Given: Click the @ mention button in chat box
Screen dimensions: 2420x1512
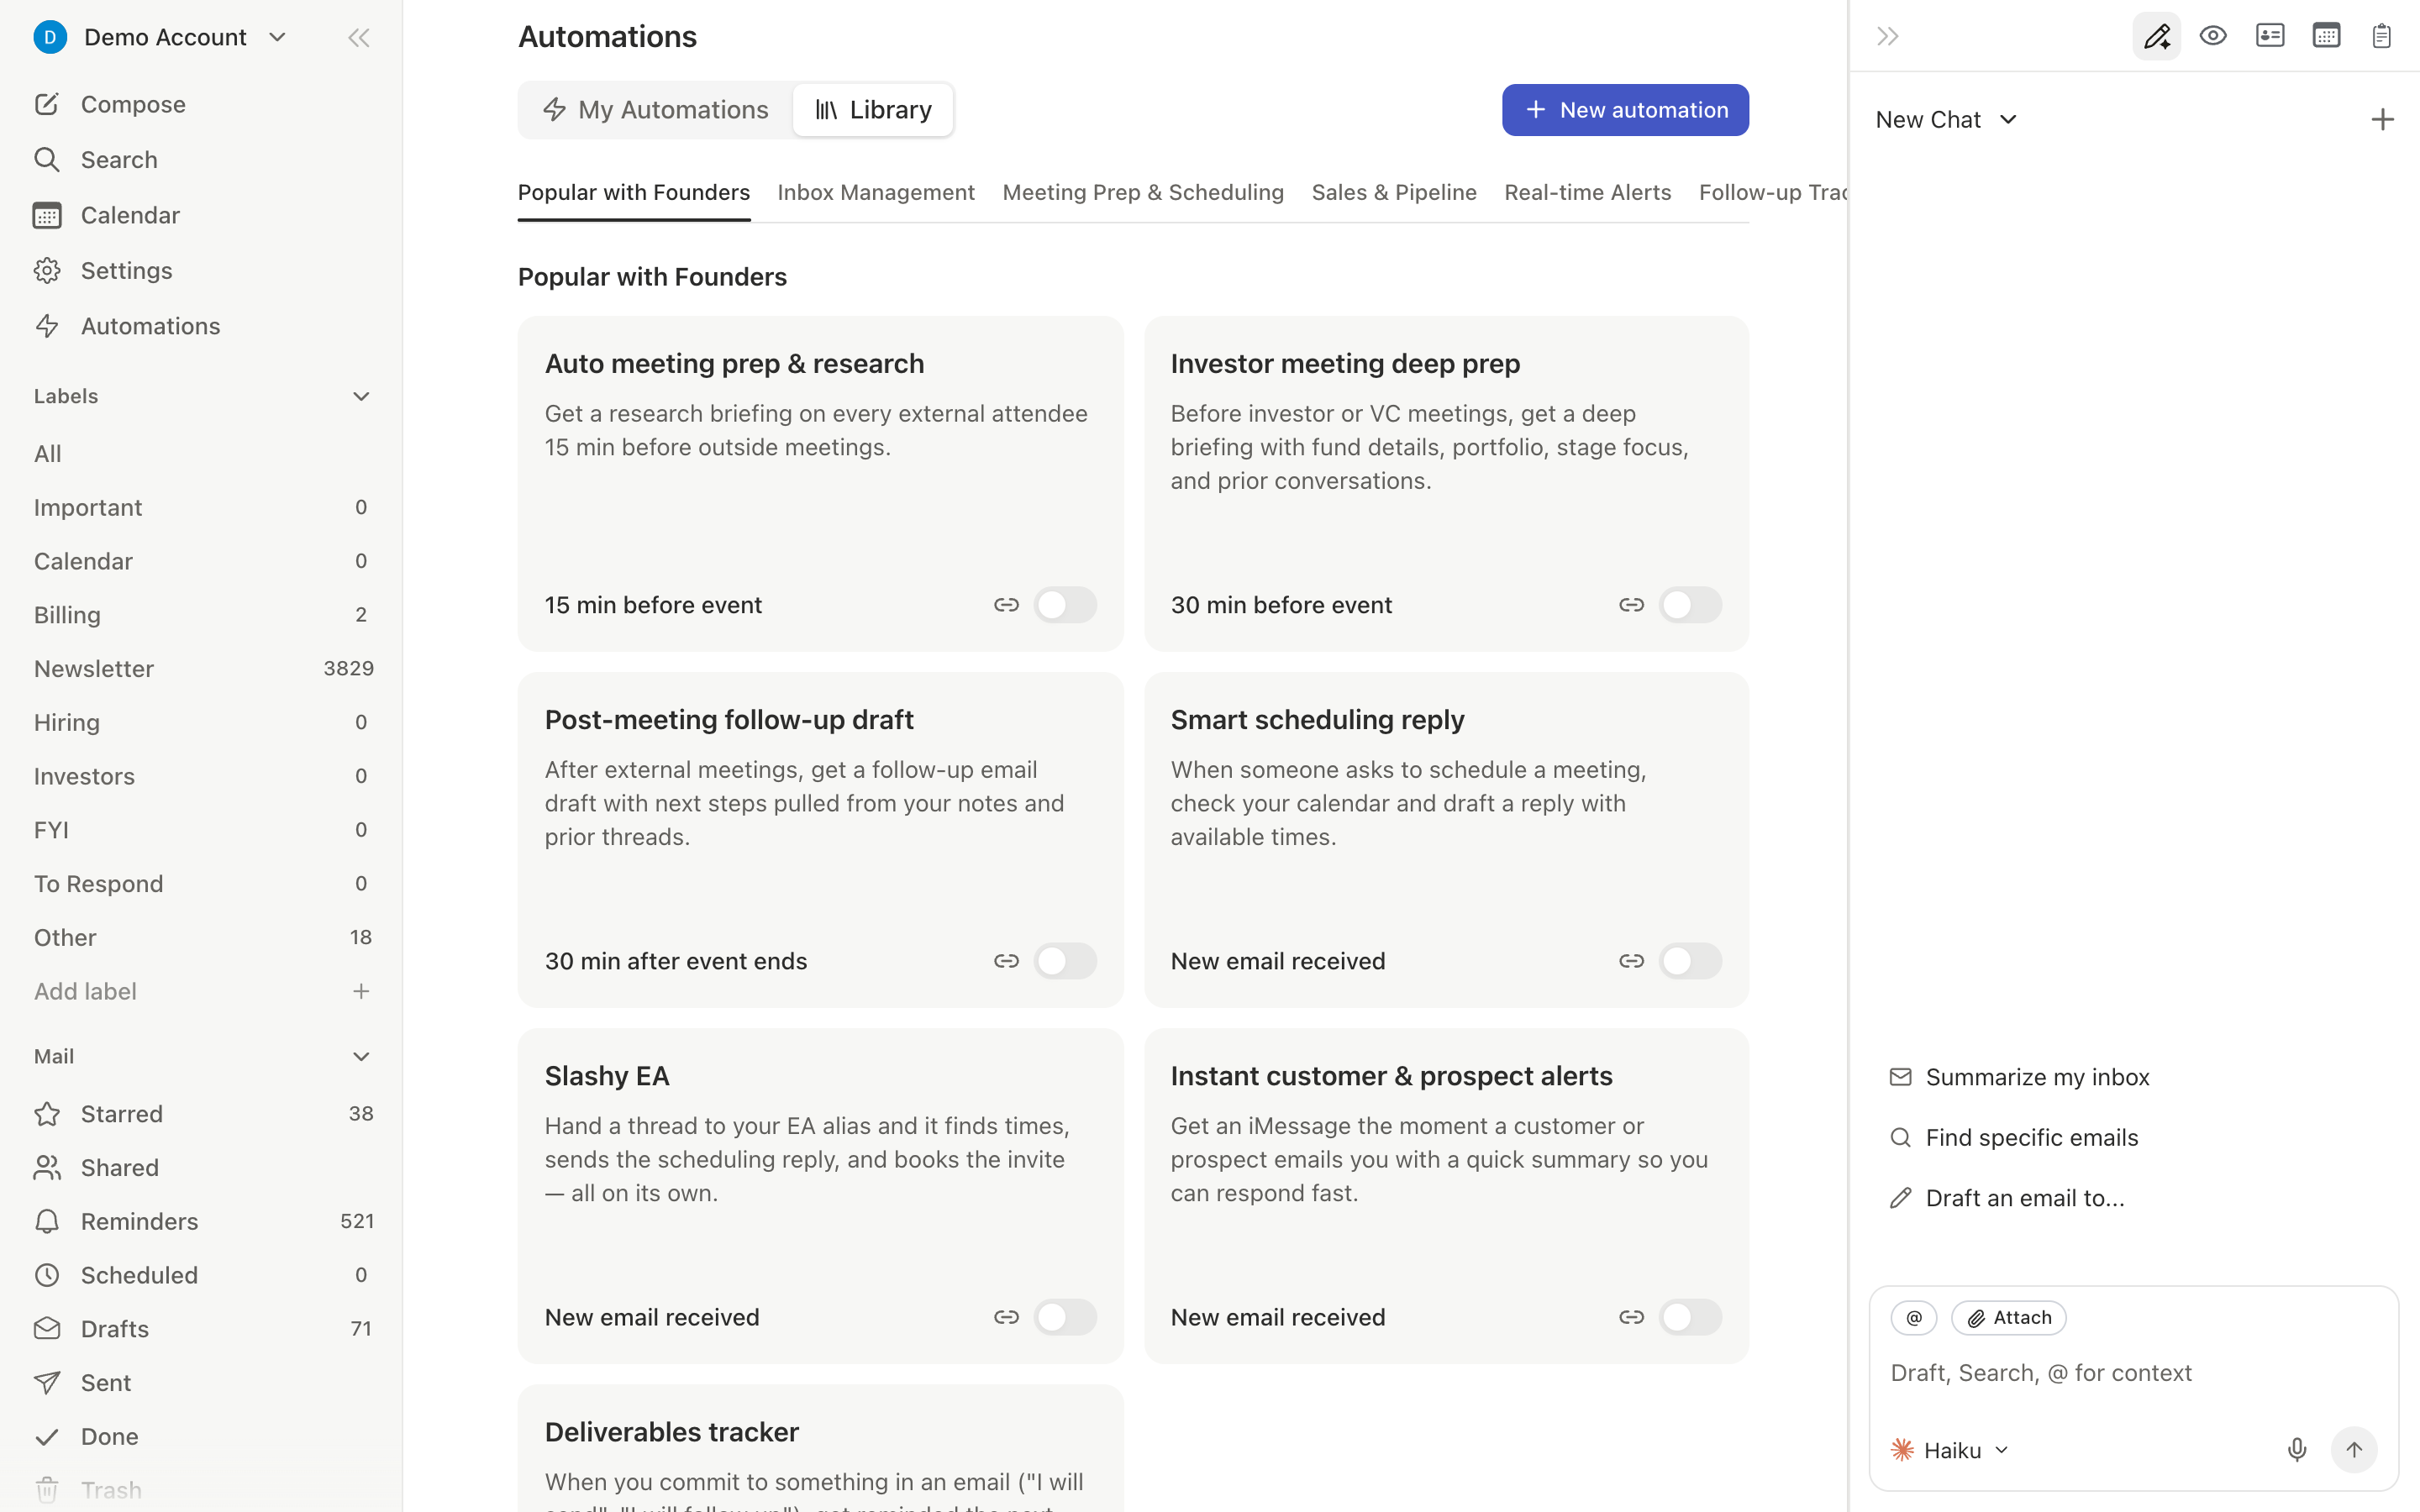Looking at the screenshot, I should tap(1914, 1318).
